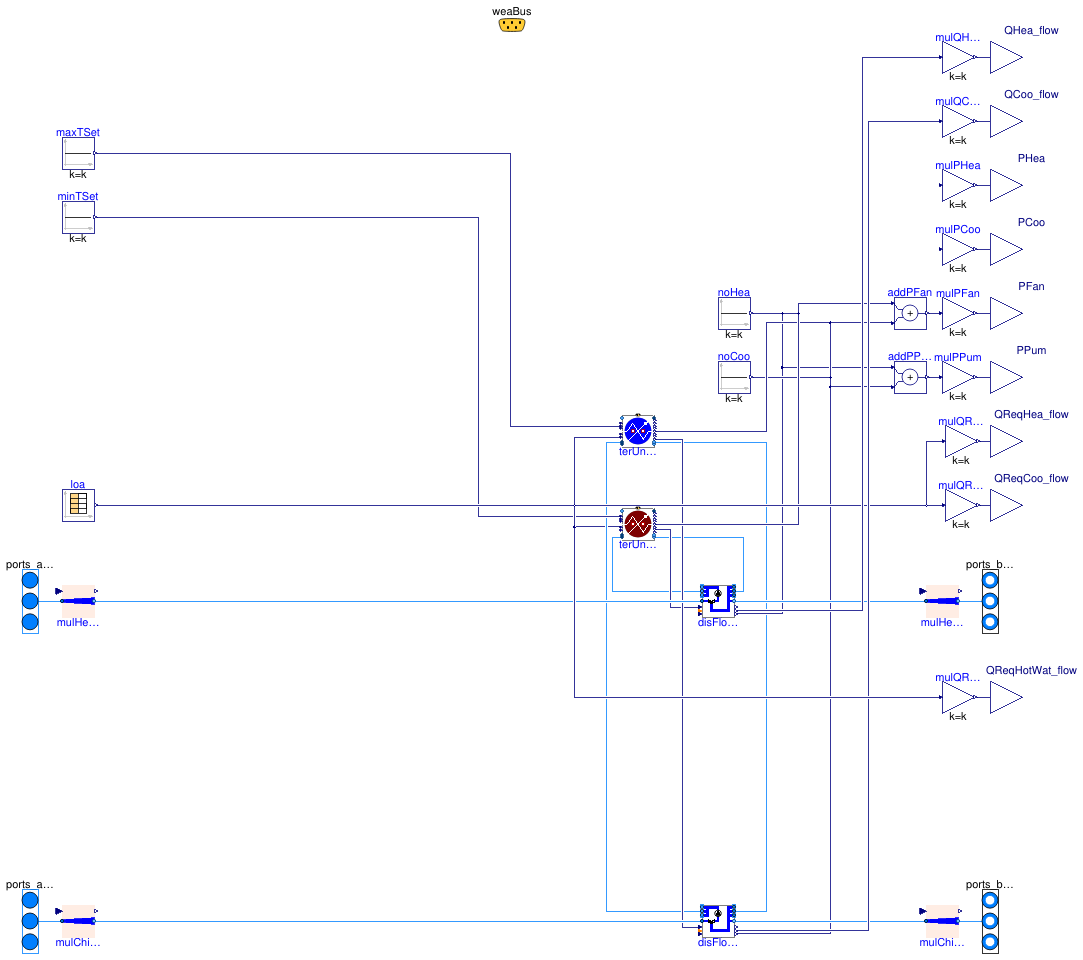Select the mulChi block next to lower ports_b
This screenshot has height=960, width=1083.
click(942, 921)
